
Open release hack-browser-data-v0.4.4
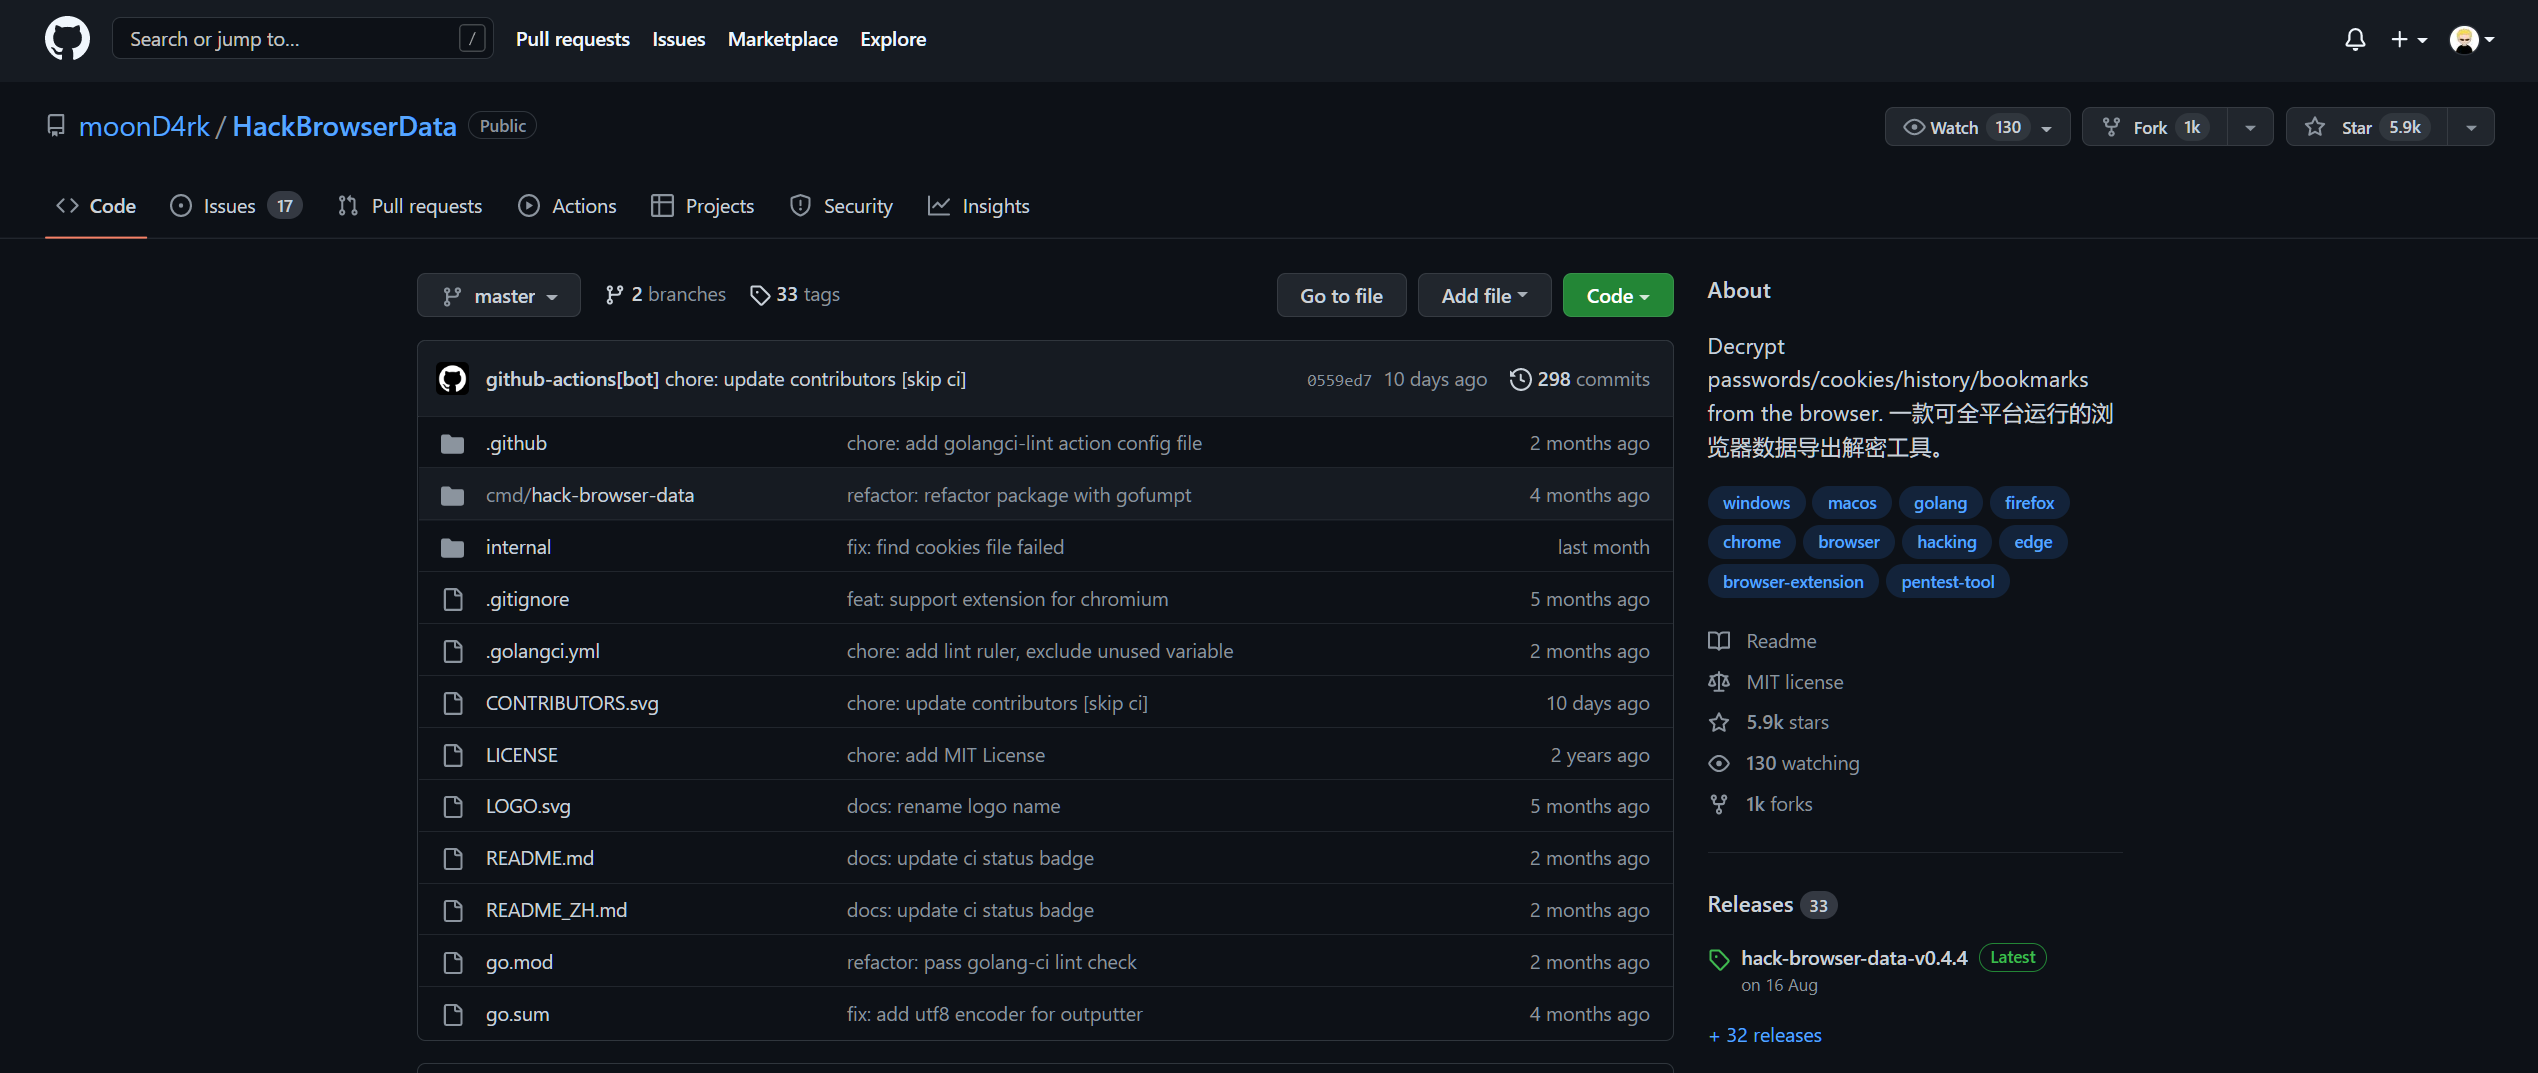click(x=1854, y=958)
